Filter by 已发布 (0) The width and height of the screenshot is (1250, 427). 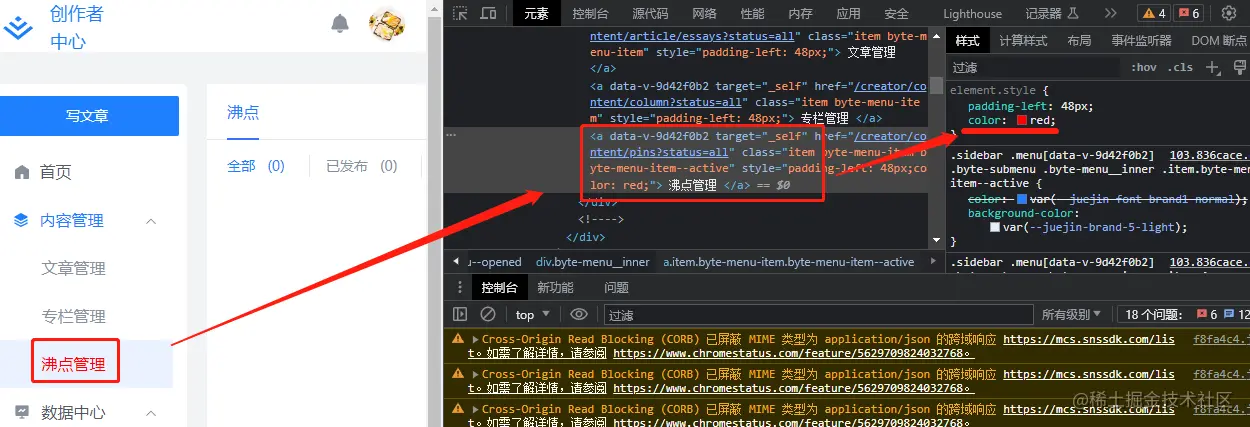point(362,166)
